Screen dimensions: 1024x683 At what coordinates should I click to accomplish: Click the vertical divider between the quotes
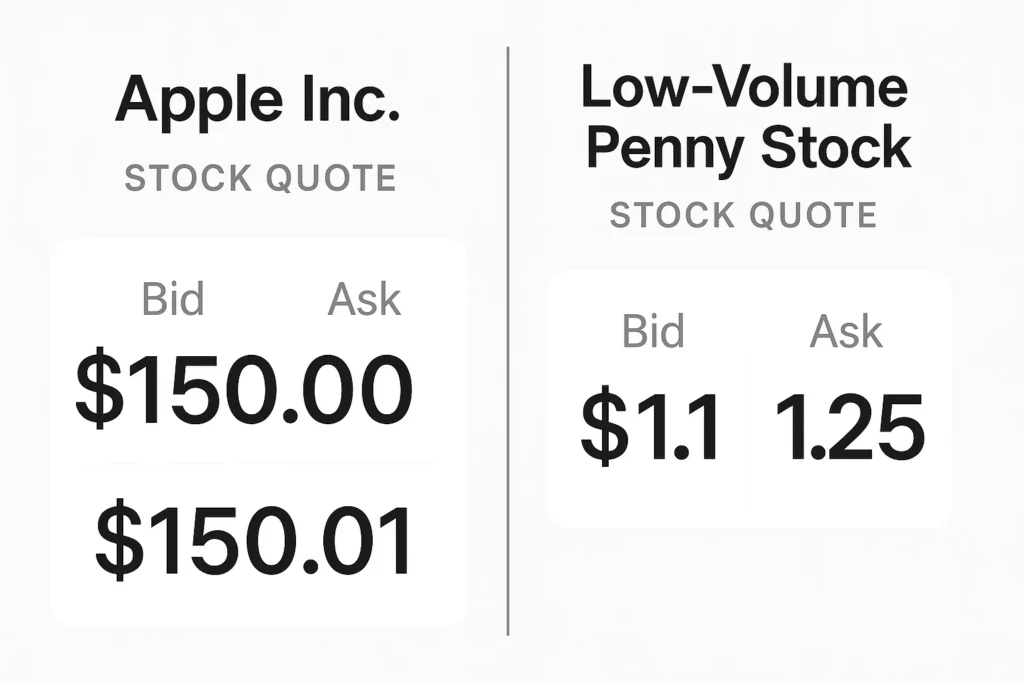(508, 340)
